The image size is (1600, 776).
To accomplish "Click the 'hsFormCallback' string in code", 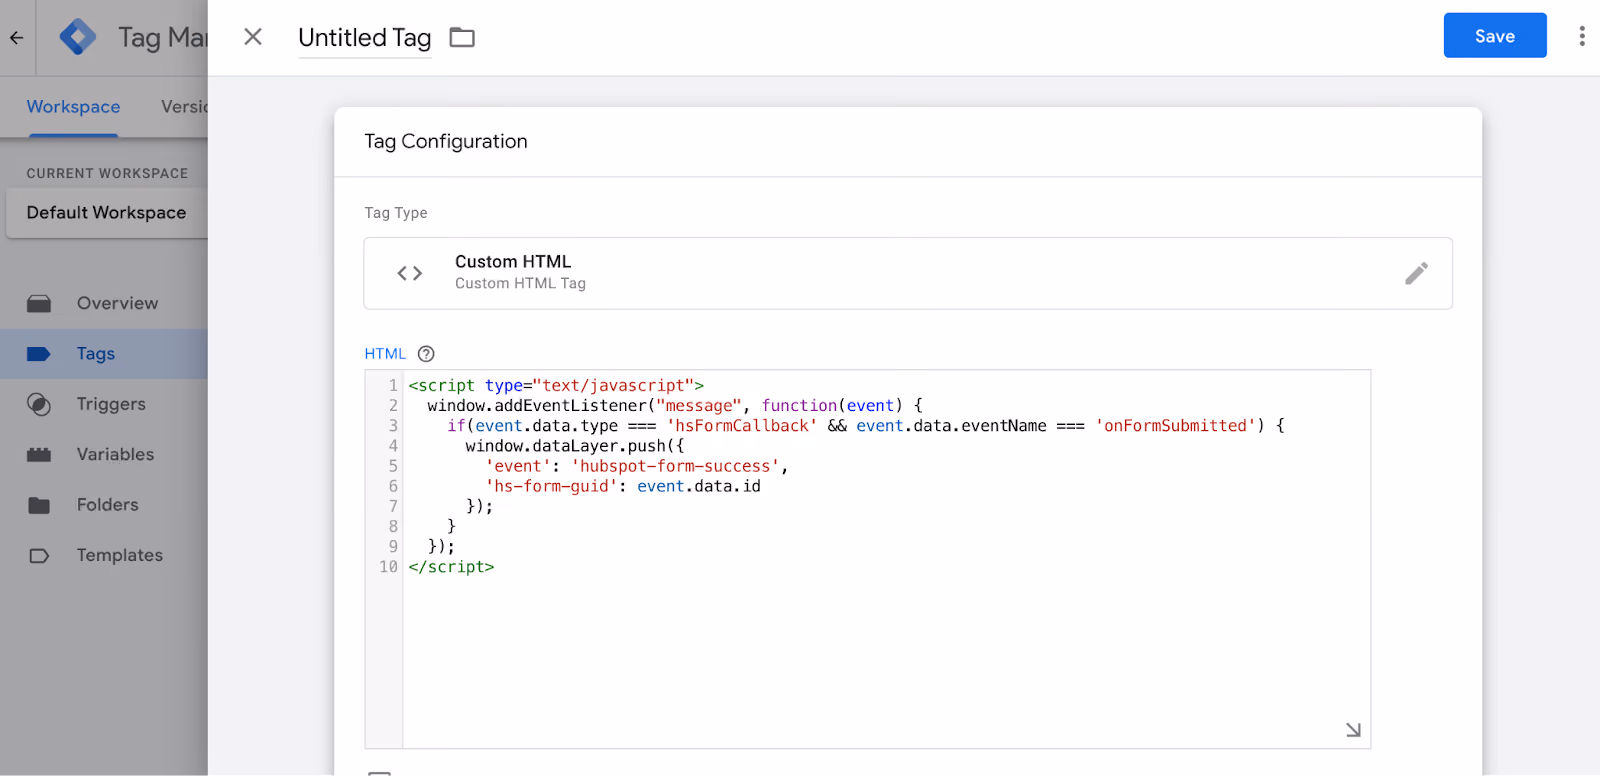I will 742,425.
